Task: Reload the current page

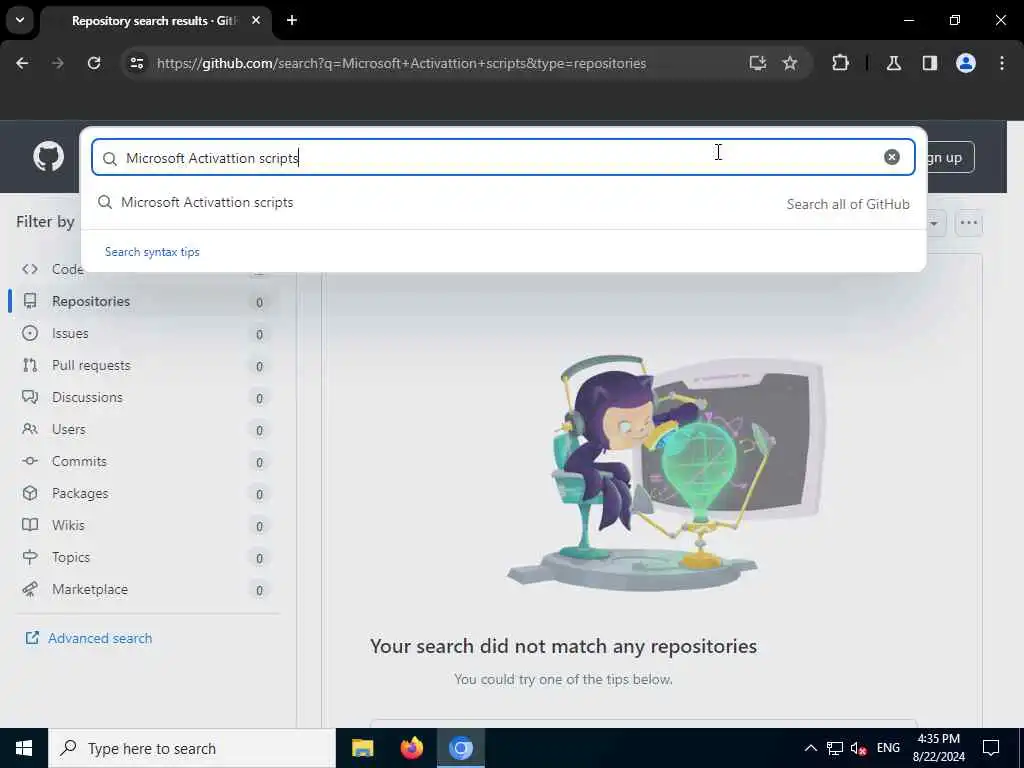Action: pos(94,63)
